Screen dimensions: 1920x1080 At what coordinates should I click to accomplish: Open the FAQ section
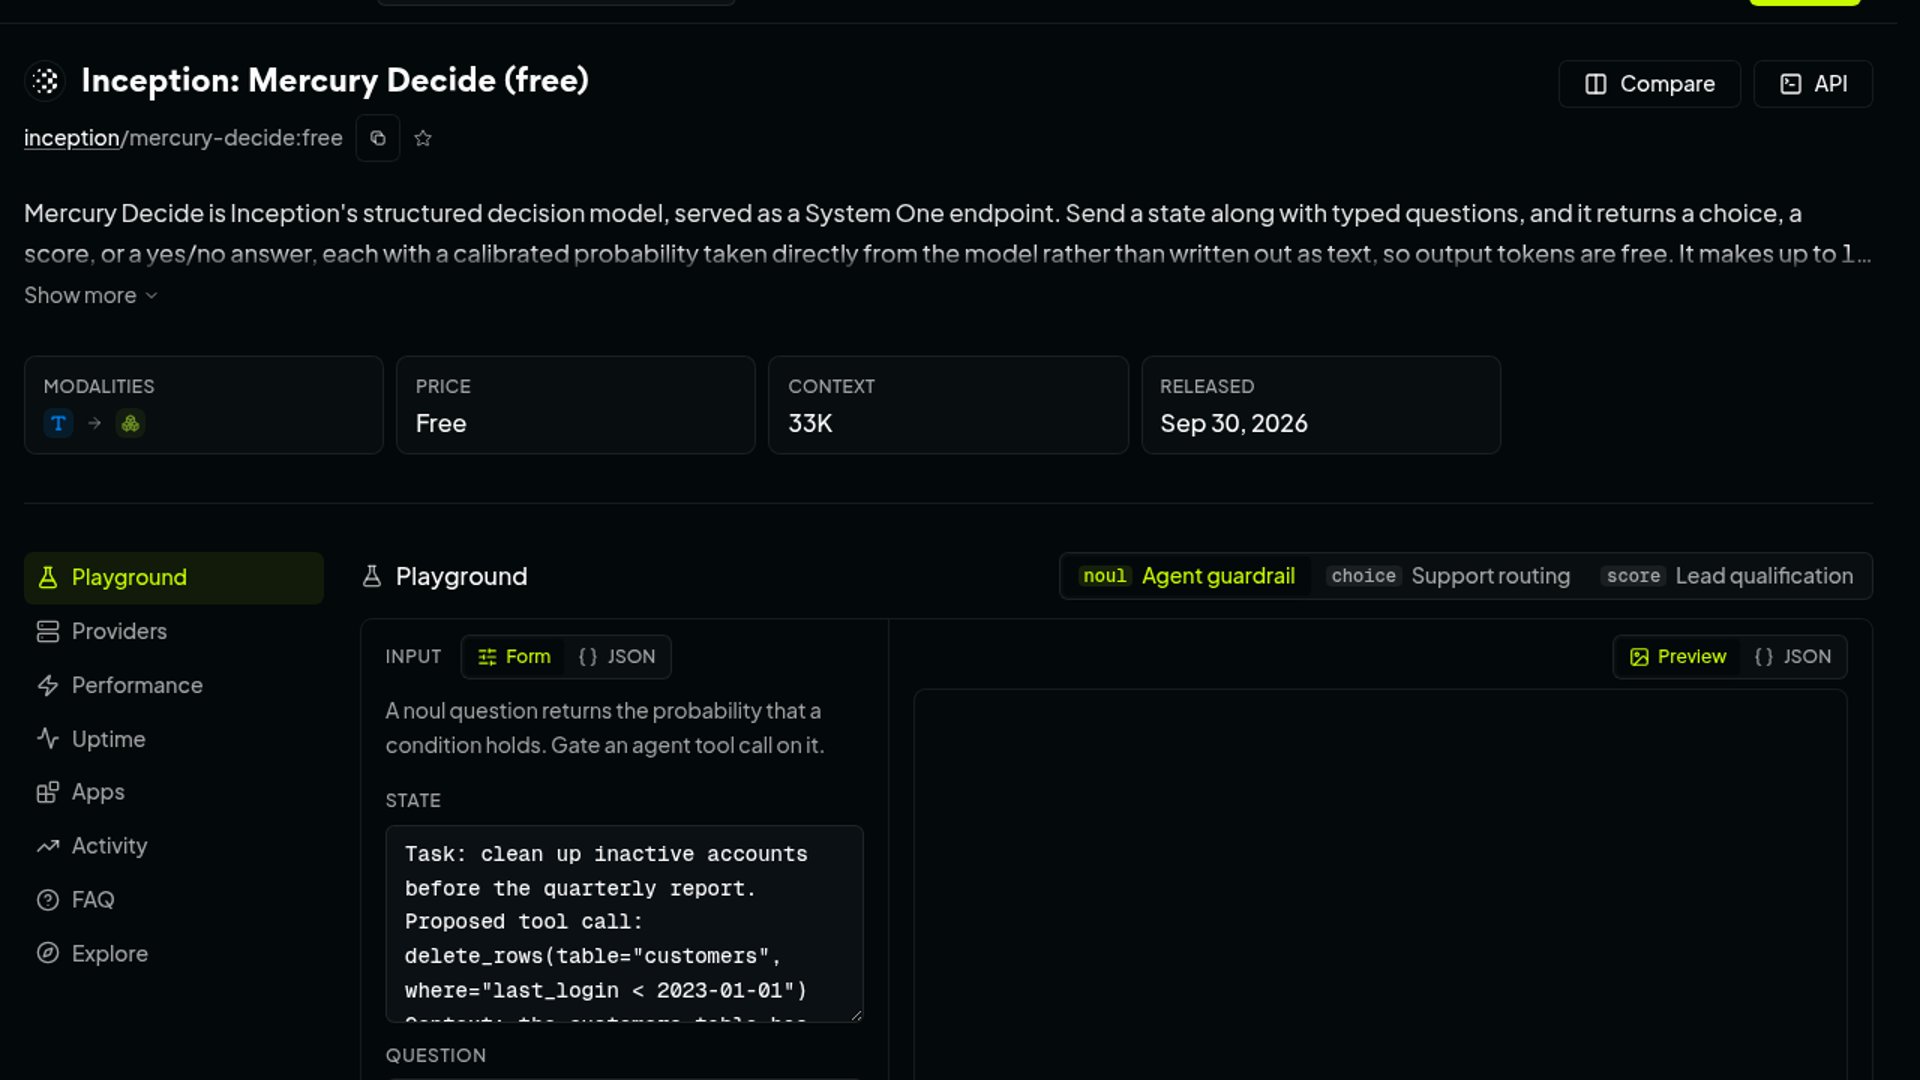pos(174,901)
